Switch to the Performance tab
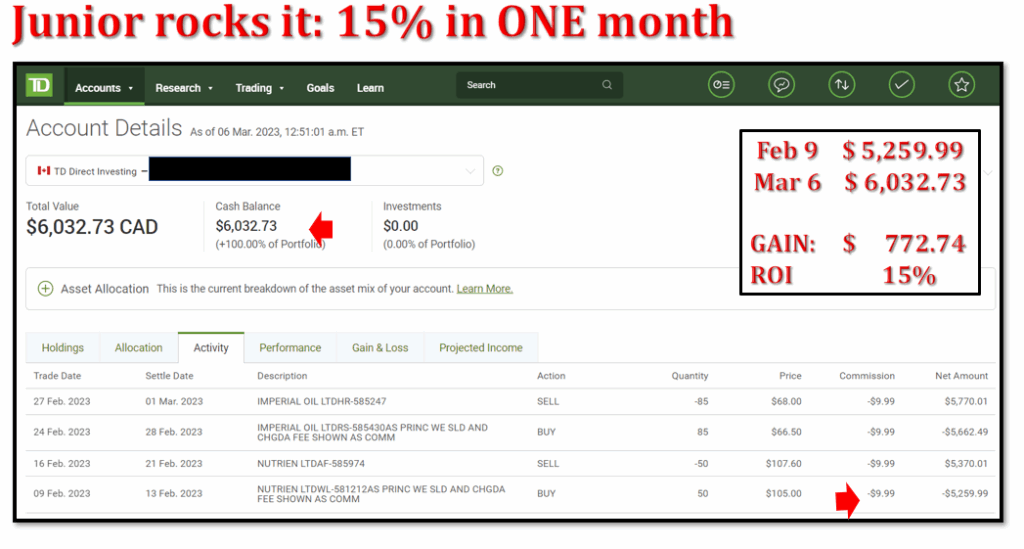 click(290, 348)
